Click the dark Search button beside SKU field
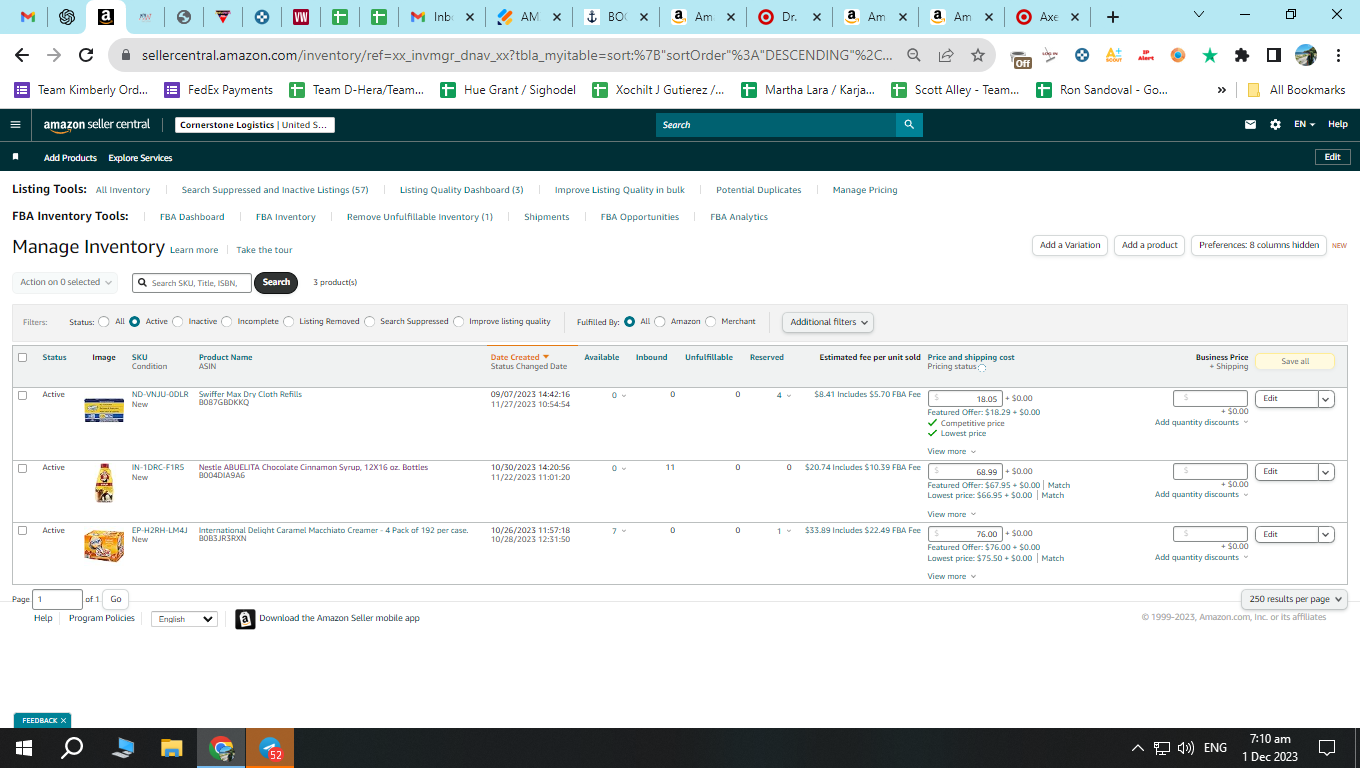Screen dimensions: 1360x768 277,282
